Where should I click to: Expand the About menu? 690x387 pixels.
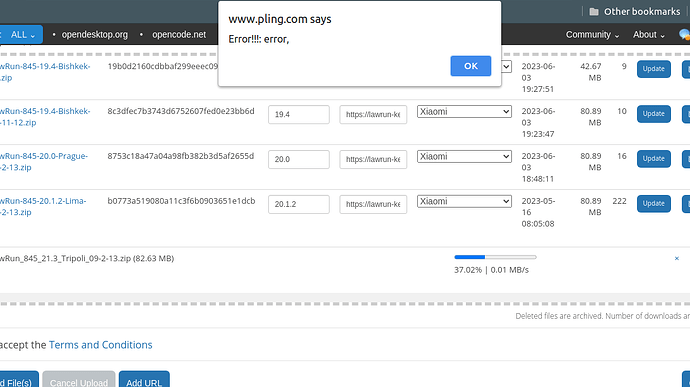[x=649, y=34]
